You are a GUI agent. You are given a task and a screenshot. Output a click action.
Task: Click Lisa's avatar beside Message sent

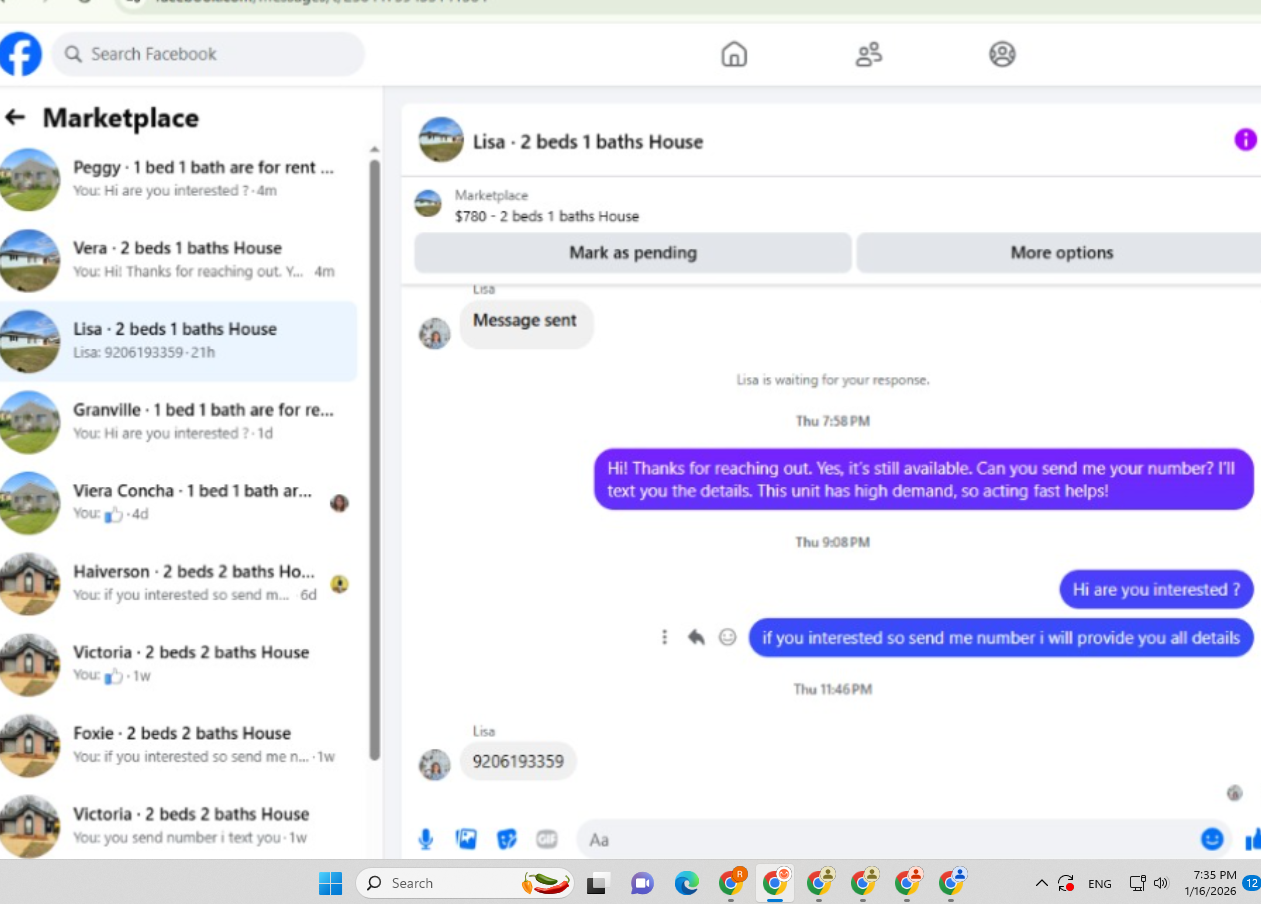(x=434, y=333)
